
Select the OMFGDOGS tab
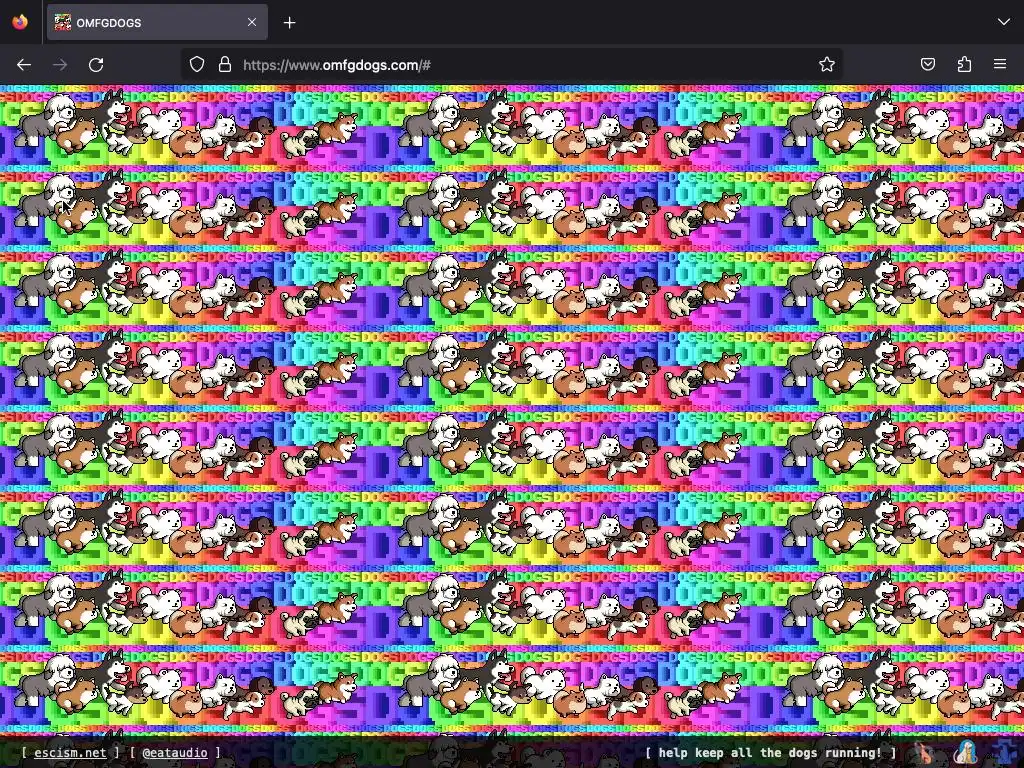pyautogui.click(x=157, y=22)
